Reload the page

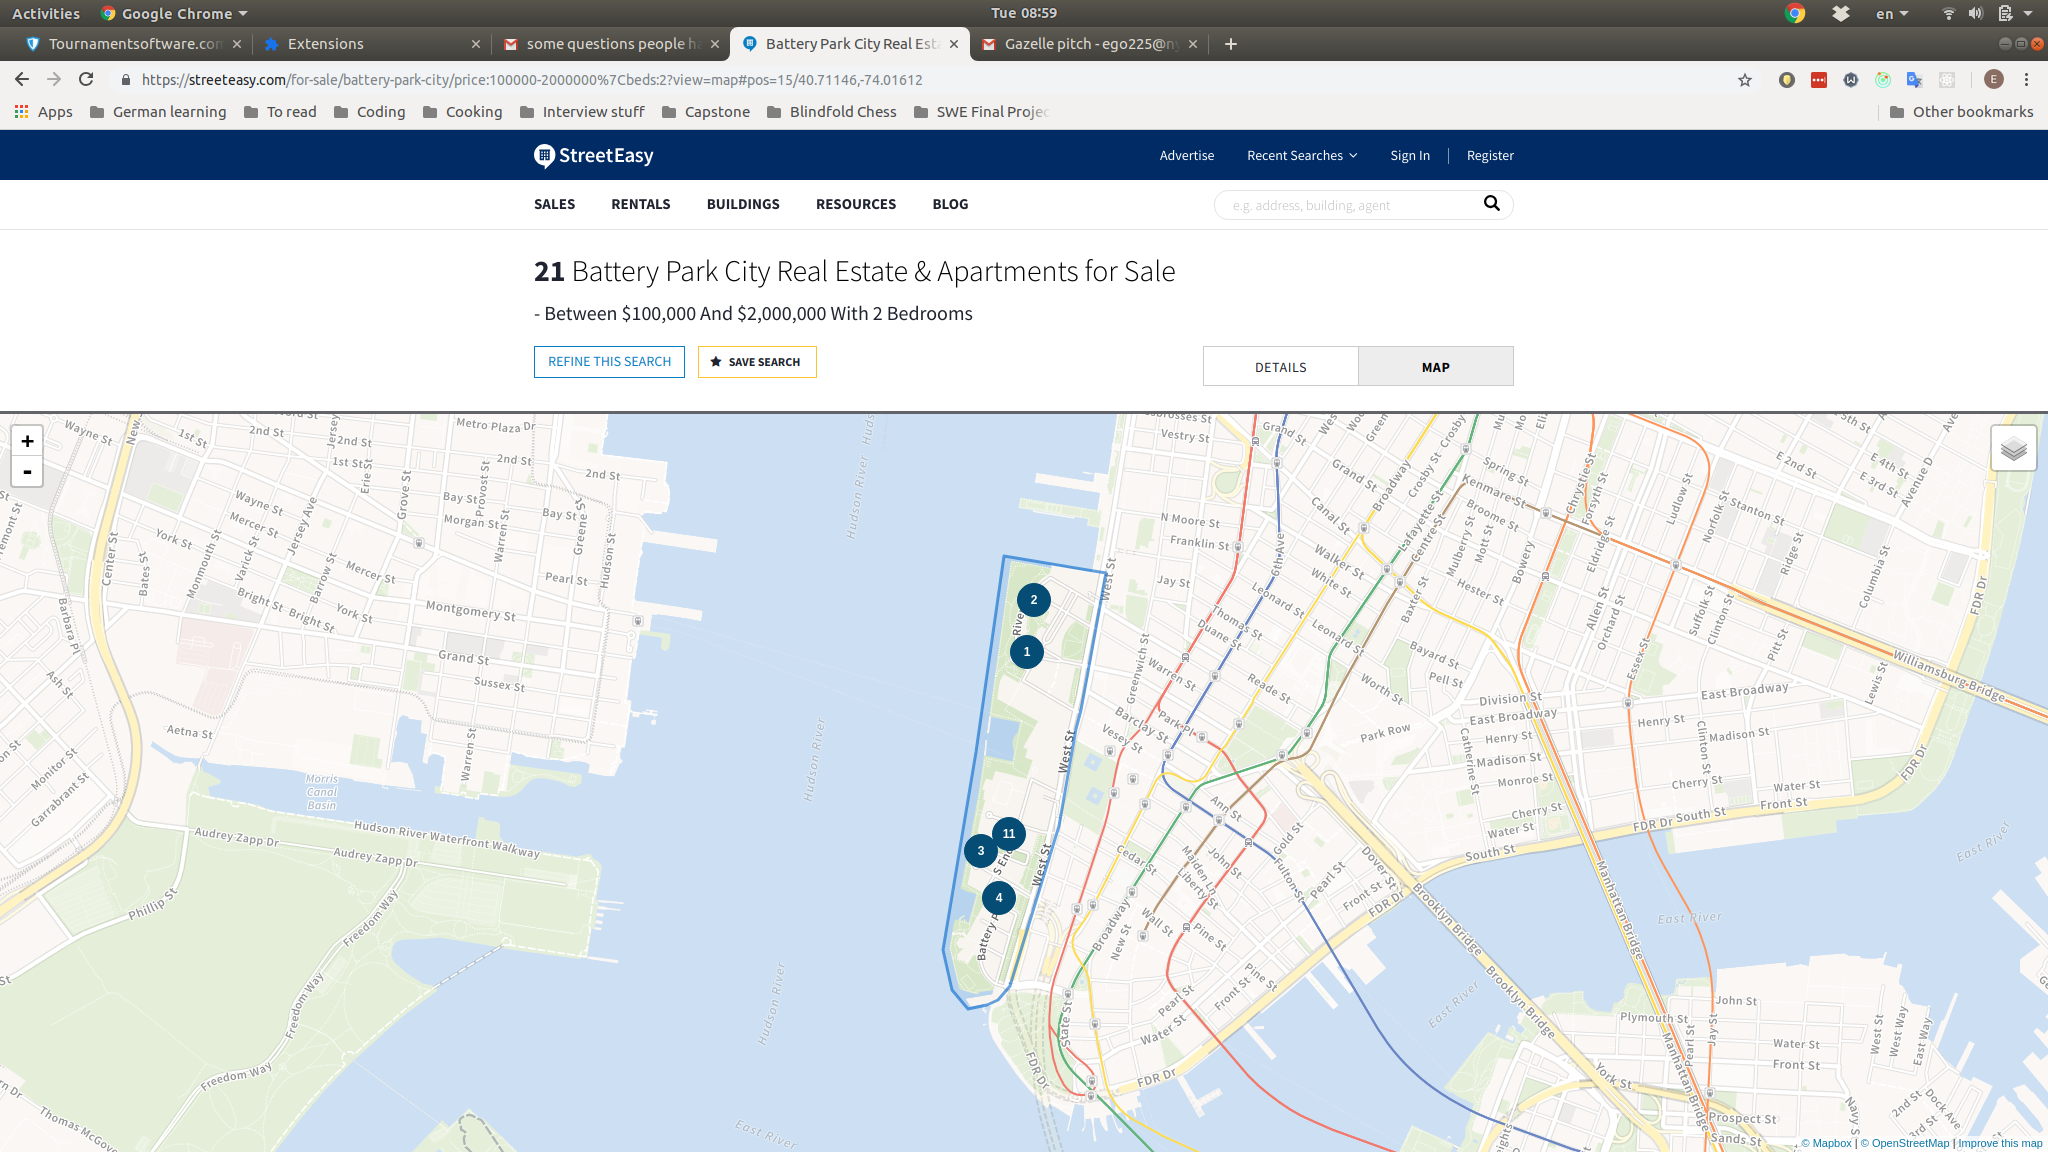pyautogui.click(x=86, y=80)
